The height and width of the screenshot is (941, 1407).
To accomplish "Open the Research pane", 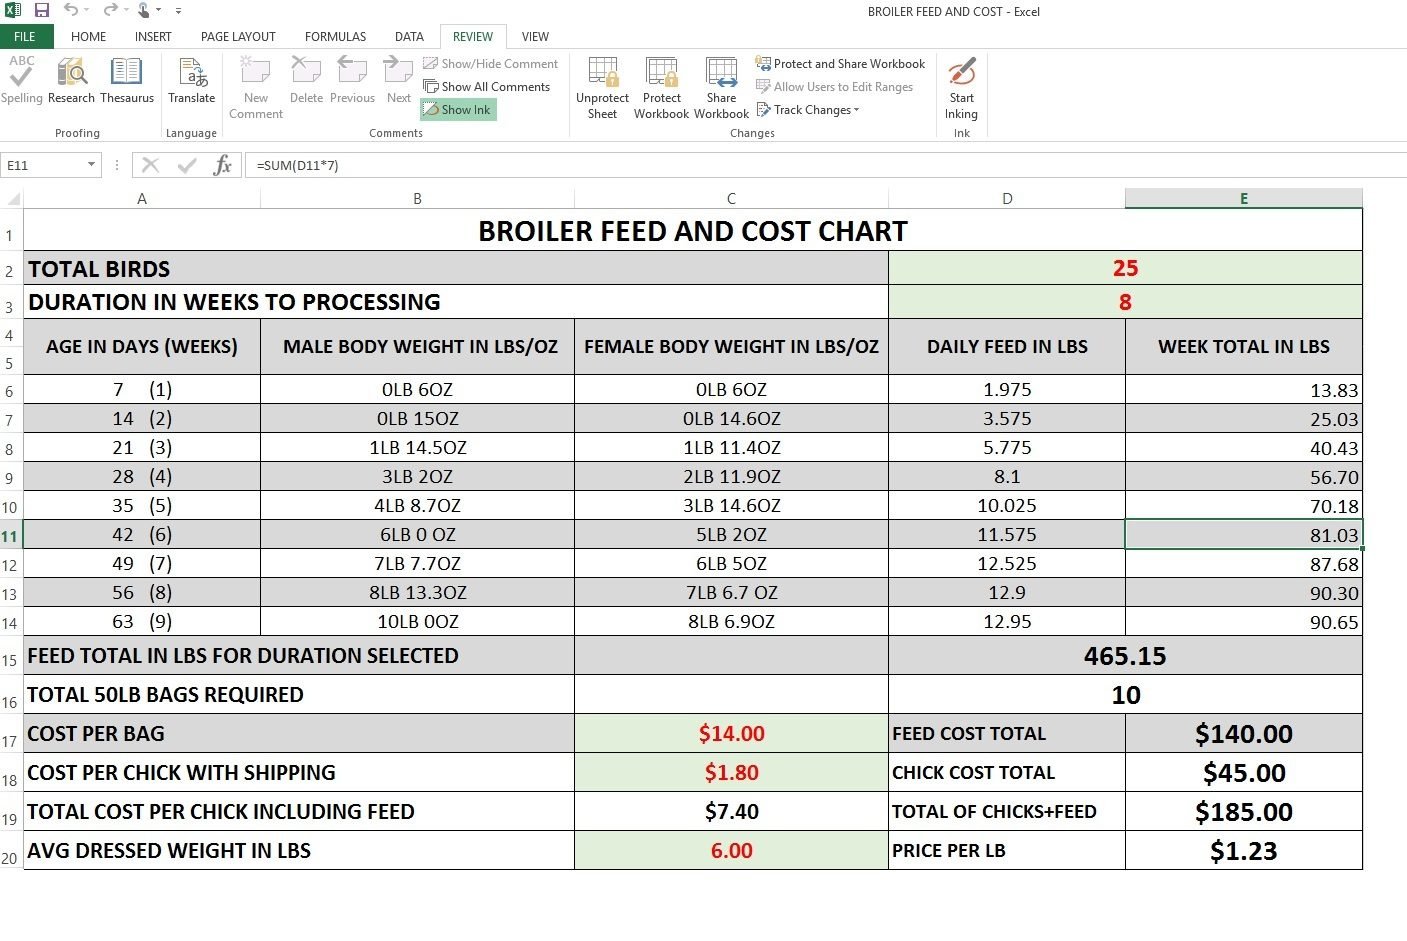I will (x=71, y=80).
